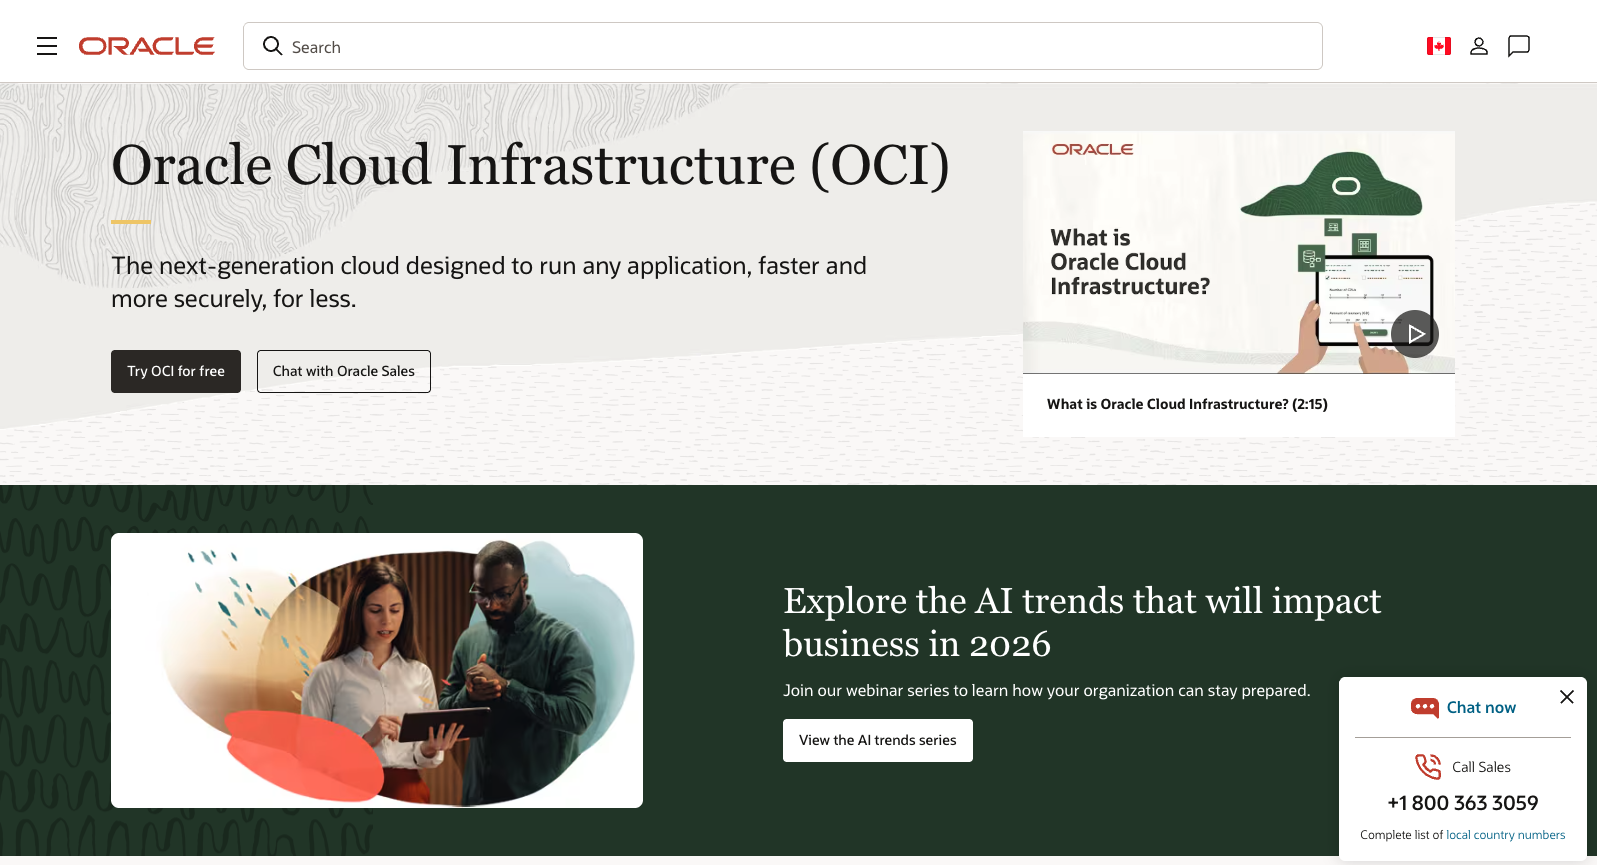This screenshot has width=1597, height=865.
Task: Open the account profile icon
Action: [1479, 46]
